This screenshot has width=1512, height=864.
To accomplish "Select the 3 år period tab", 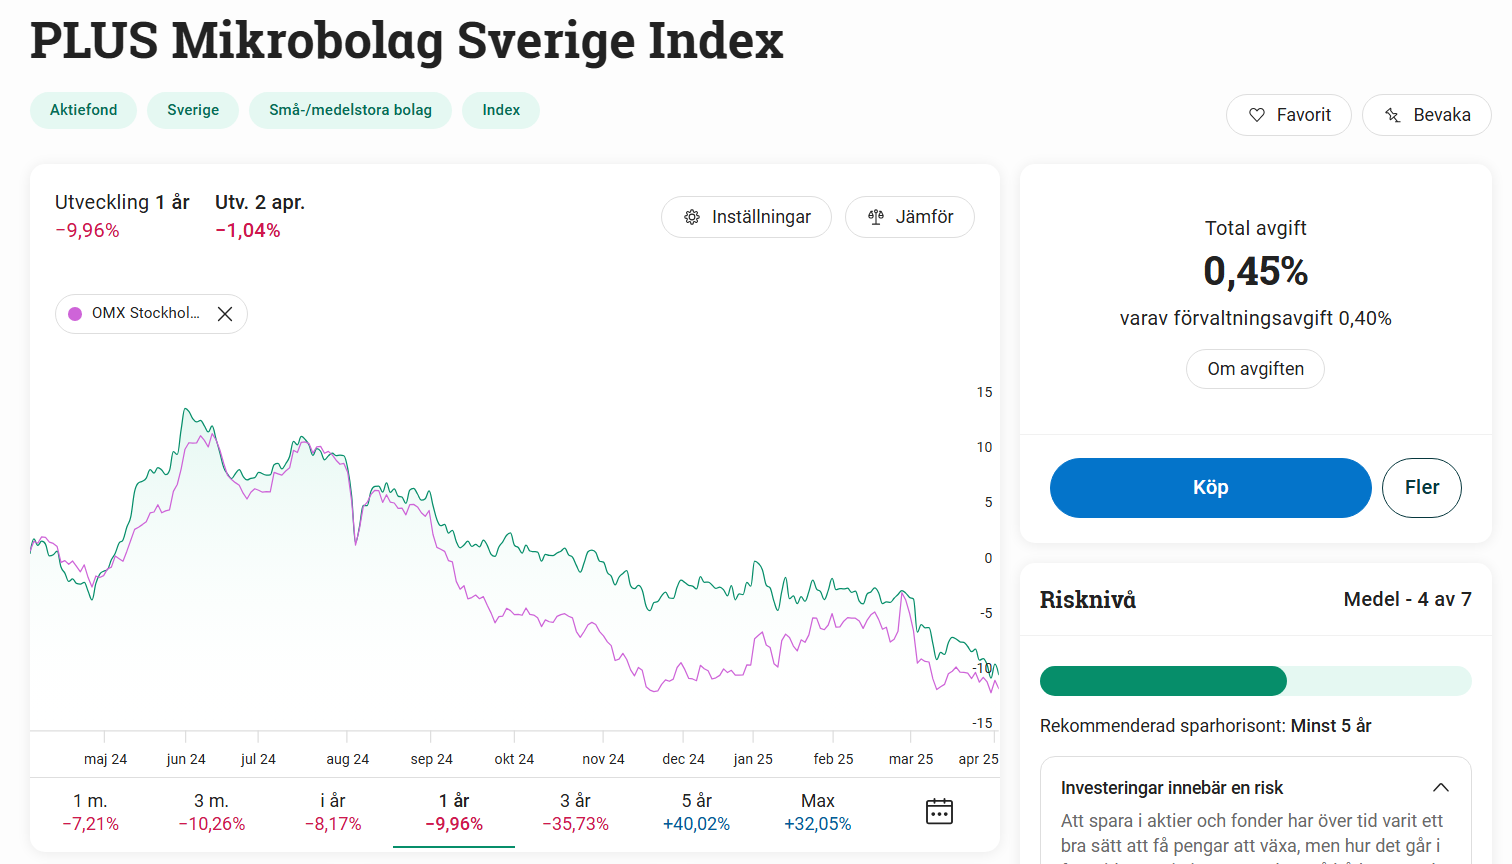I will click(x=575, y=812).
